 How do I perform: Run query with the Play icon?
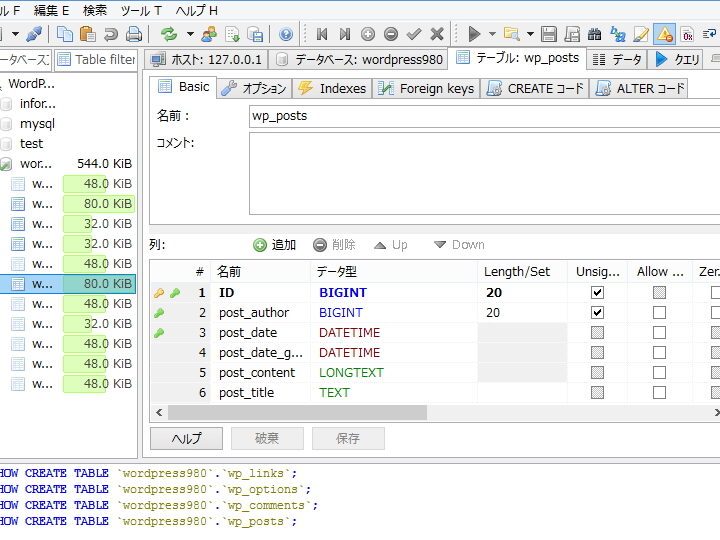click(474, 34)
